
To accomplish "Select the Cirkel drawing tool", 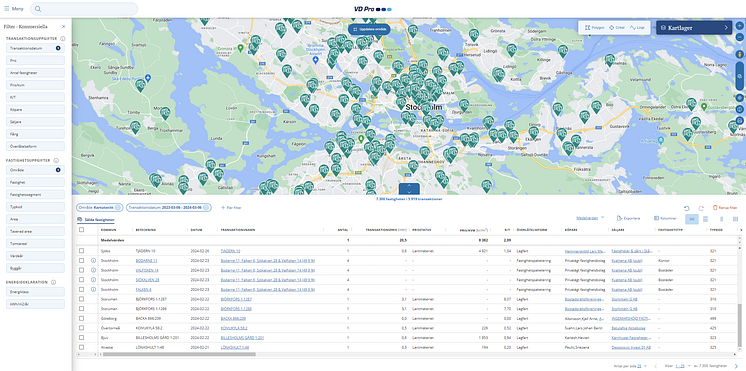I will pyautogui.click(x=617, y=28).
